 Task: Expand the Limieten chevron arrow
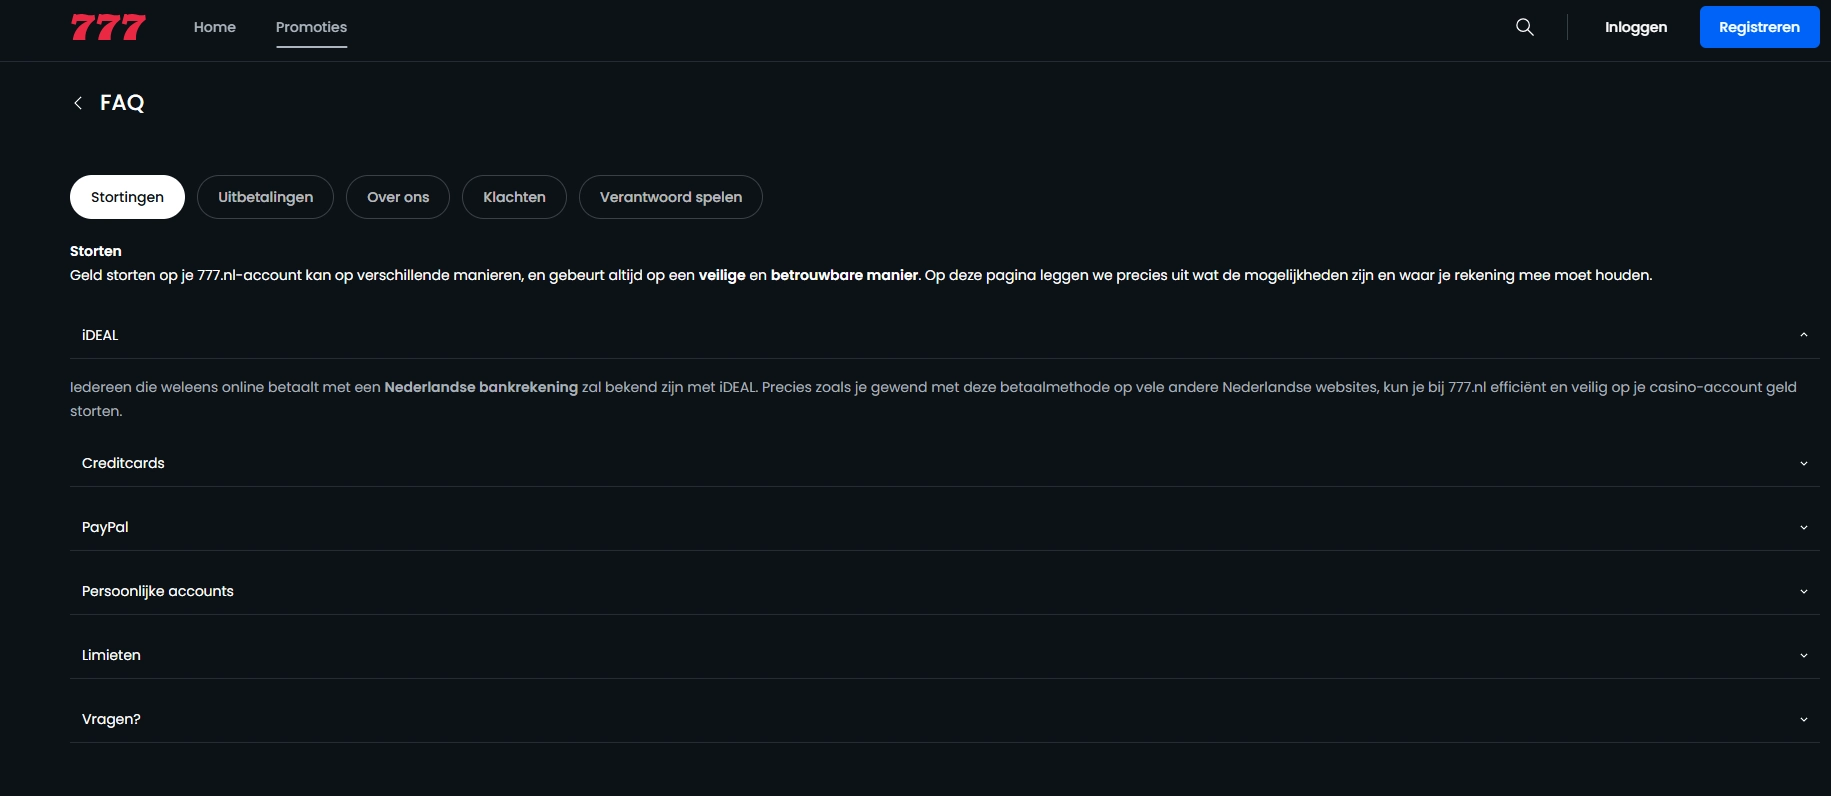[1804, 655]
